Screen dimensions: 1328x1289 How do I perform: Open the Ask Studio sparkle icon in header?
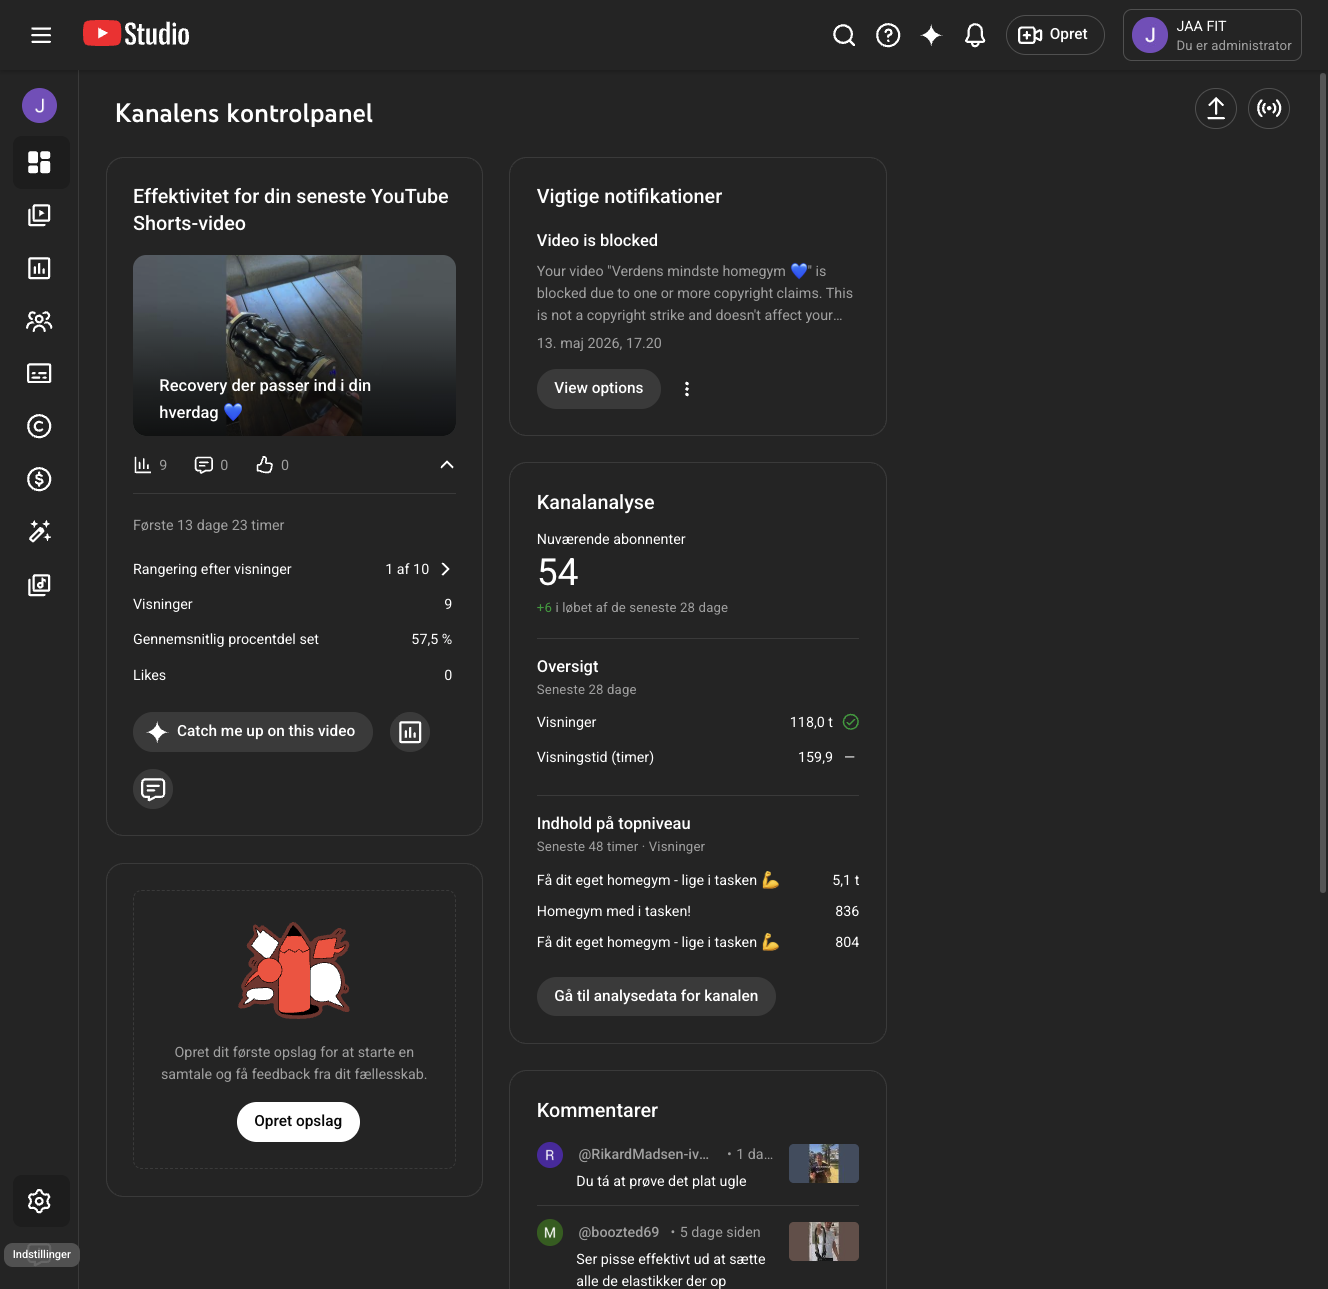pos(931,35)
